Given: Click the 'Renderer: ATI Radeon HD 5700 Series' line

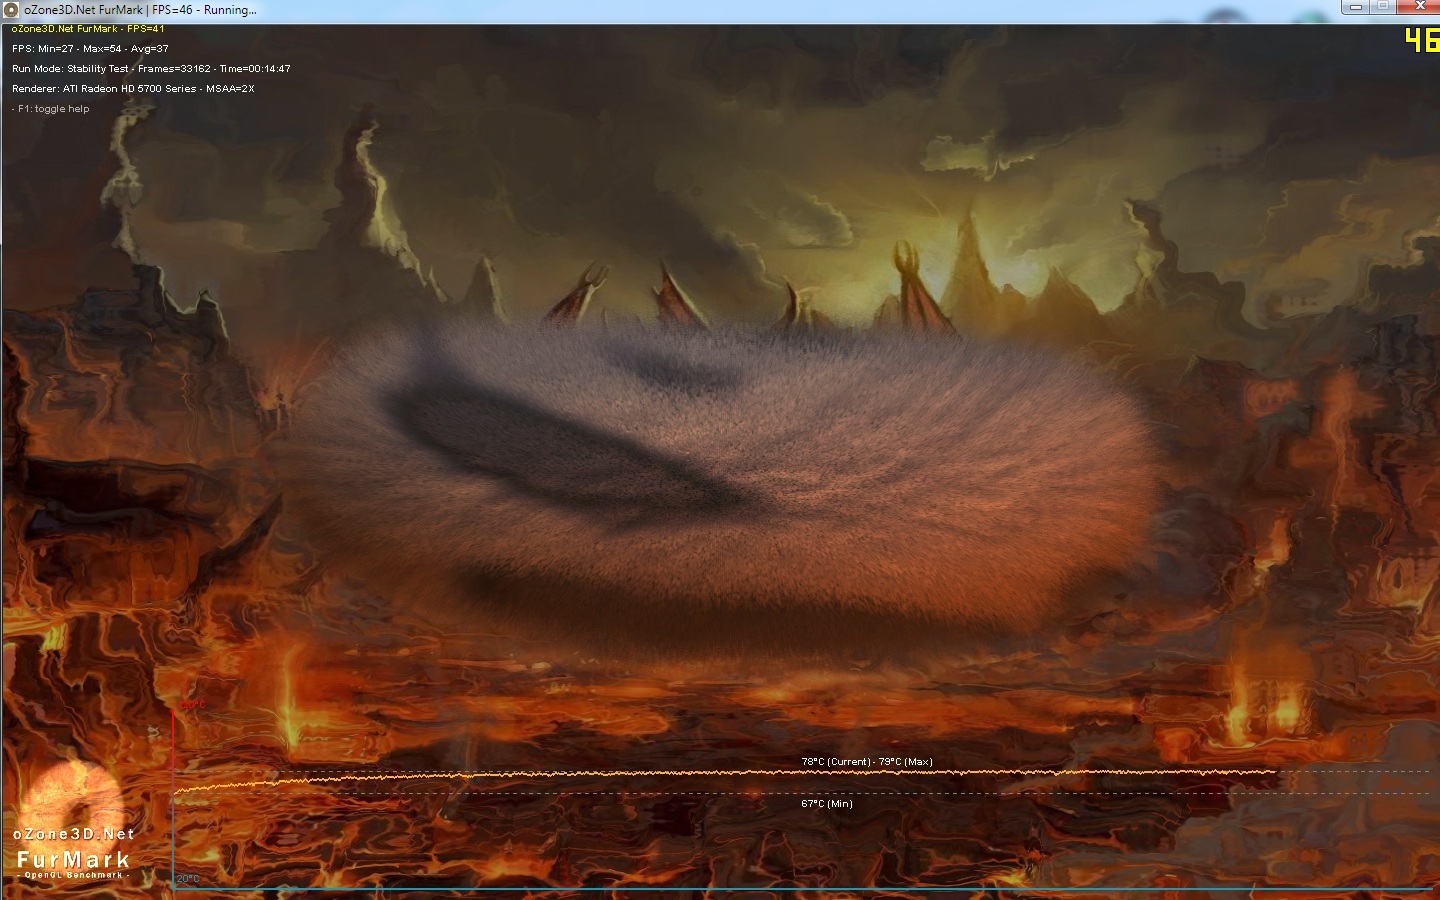Looking at the screenshot, I should (x=133, y=89).
